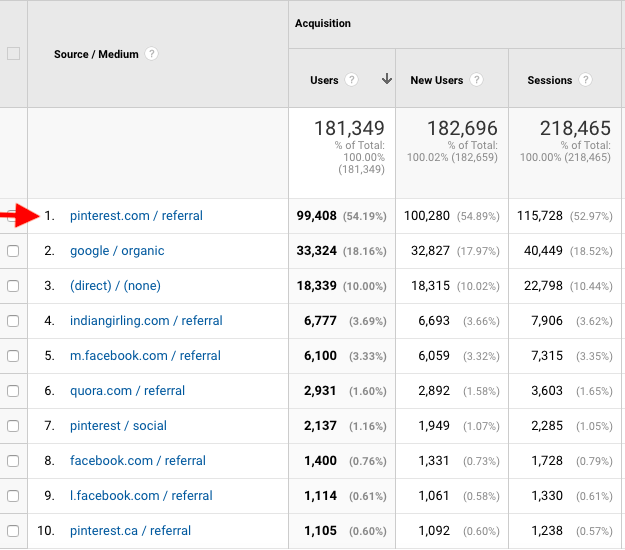Click New Users value 6,693
625x550 pixels.
click(x=434, y=321)
